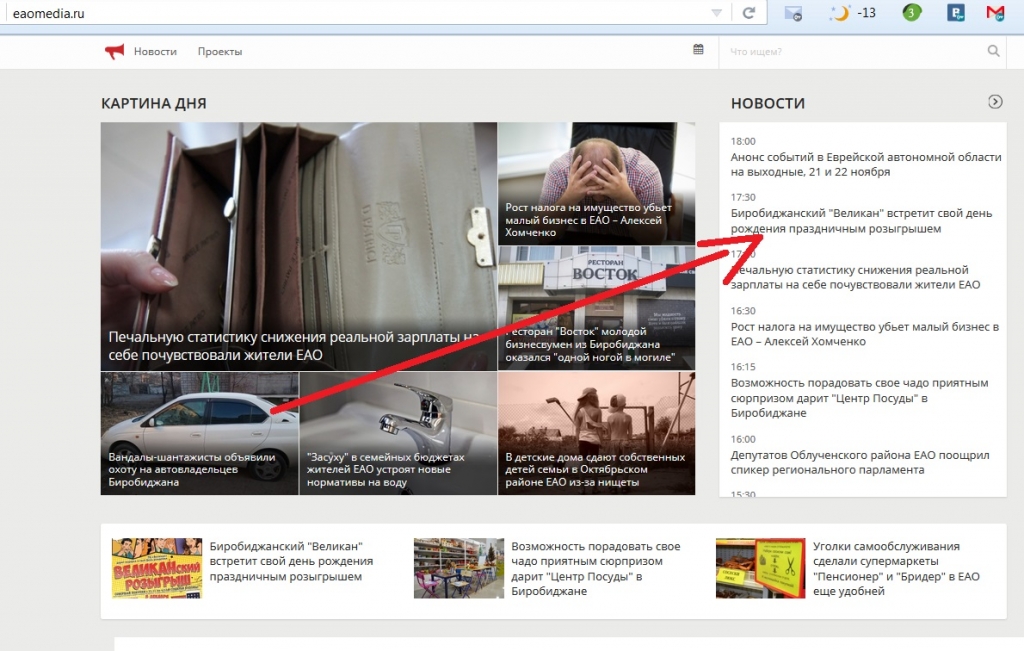Expand the Новости section with the arrow circle

[995, 102]
